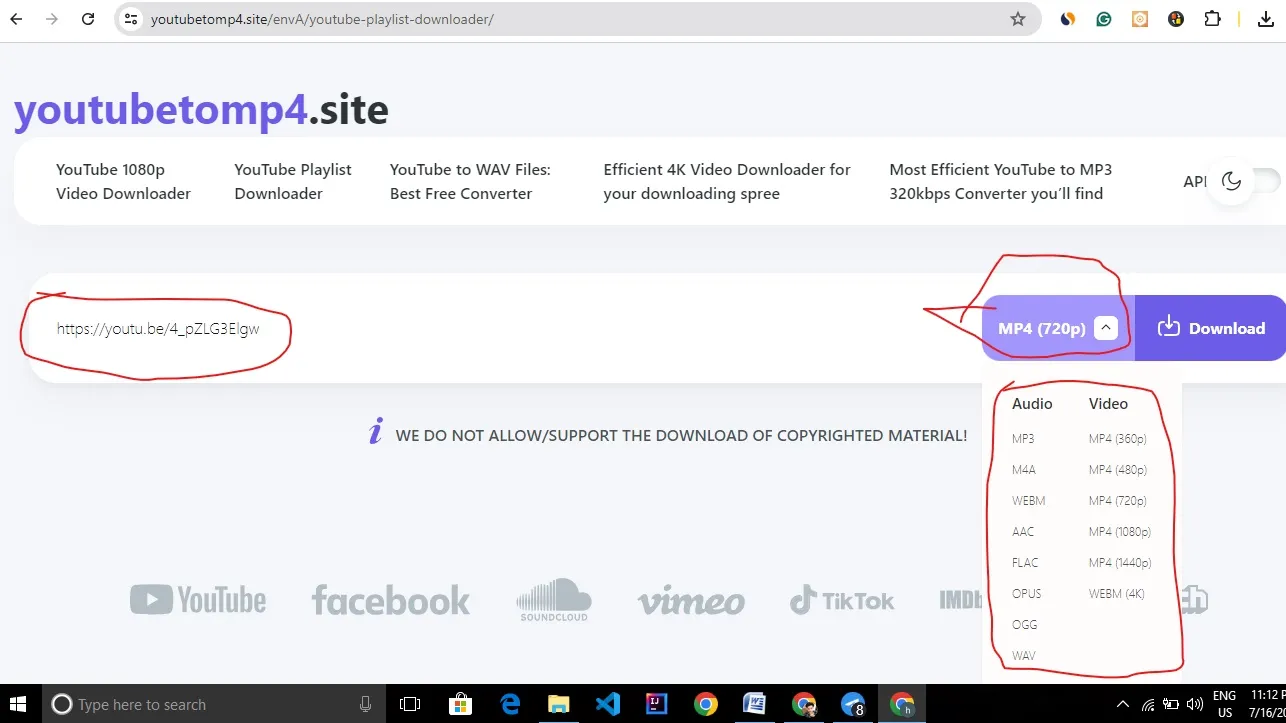This screenshot has height=723, width=1286.
Task: Open Task View from taskbar
Action: [411, 704]
